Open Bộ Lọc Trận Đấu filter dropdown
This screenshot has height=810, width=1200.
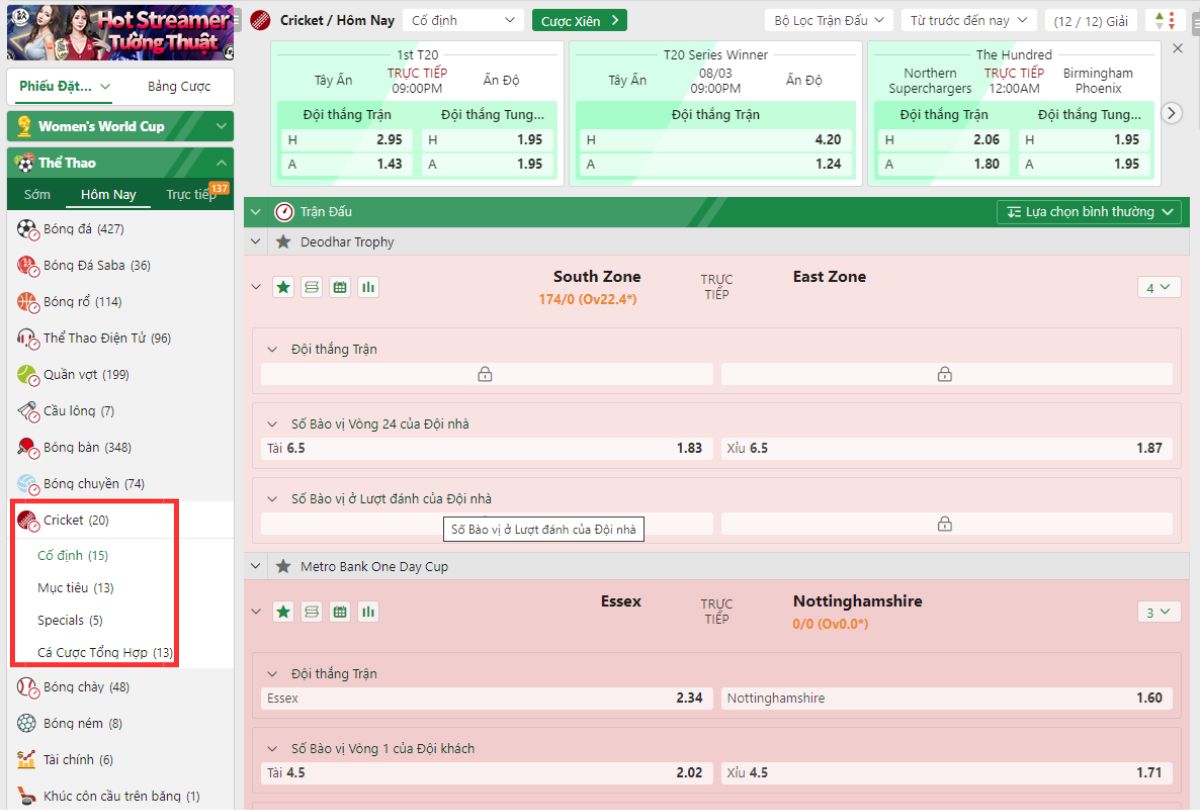(829, 20)
